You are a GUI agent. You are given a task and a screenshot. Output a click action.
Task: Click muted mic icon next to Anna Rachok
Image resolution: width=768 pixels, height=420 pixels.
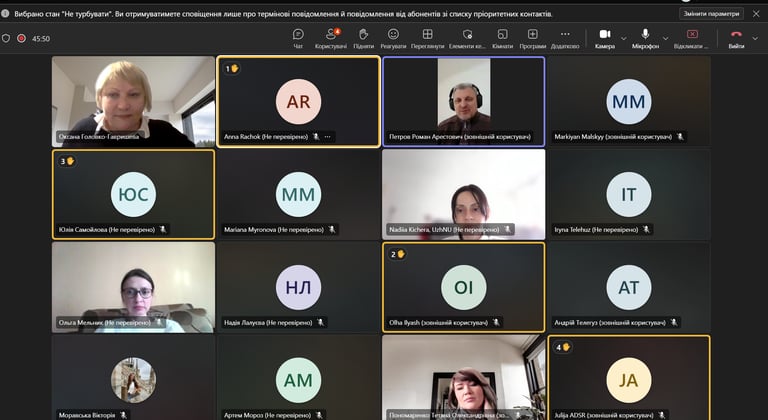[x=316, y=137]
